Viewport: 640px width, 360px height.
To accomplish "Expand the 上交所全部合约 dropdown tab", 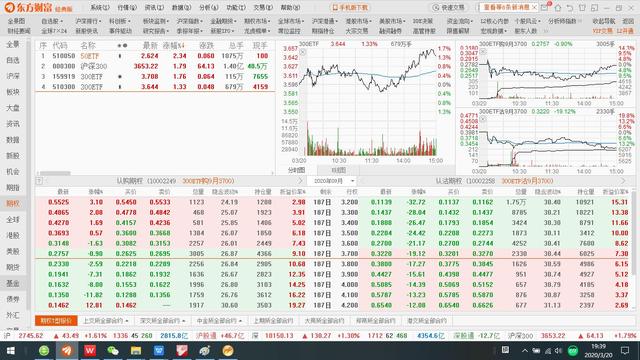I will pyautogui.click(x=106, y=321).
